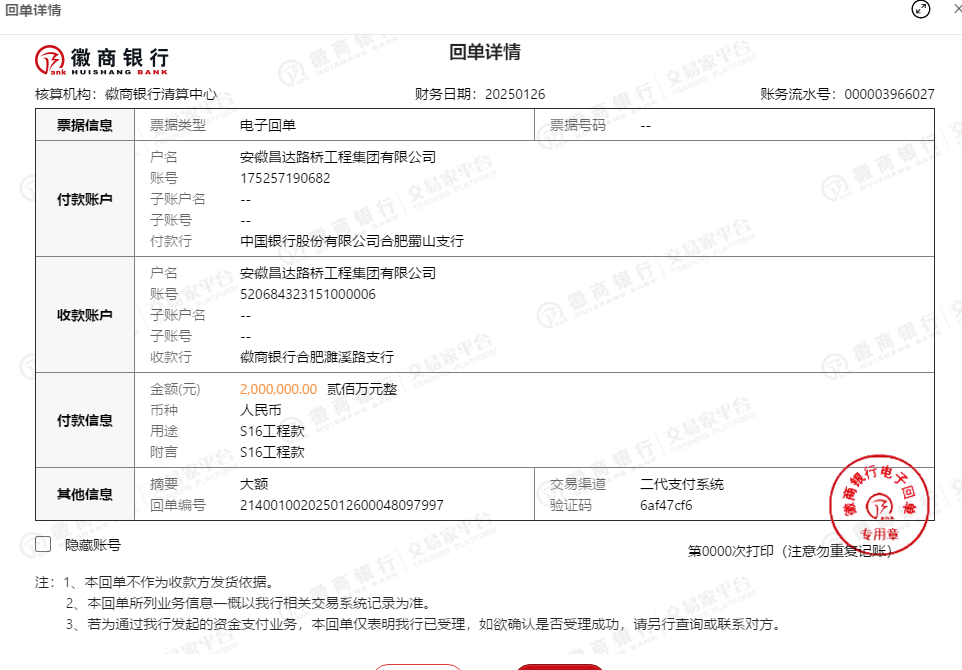
Task: Click the white outlined bottom button
Action: 418,666
